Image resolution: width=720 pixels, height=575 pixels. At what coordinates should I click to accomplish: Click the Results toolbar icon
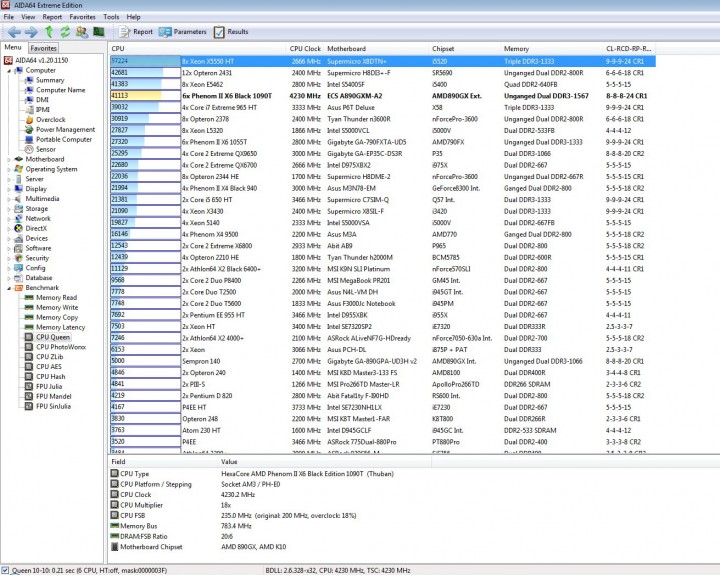point(219,32)
